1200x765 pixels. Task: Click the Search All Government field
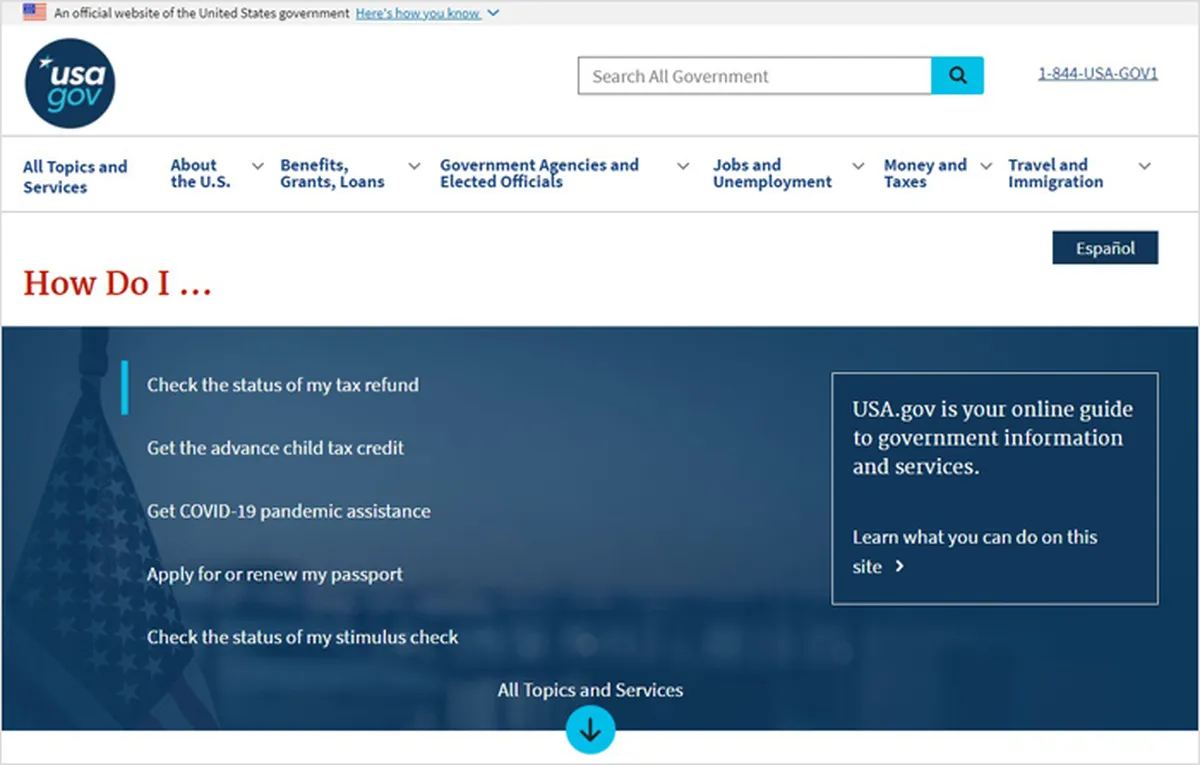point(755,76)
